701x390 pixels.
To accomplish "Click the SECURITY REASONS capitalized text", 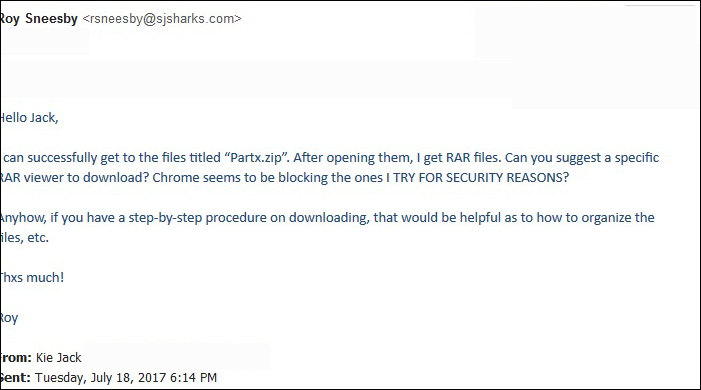I will (507, 178).
